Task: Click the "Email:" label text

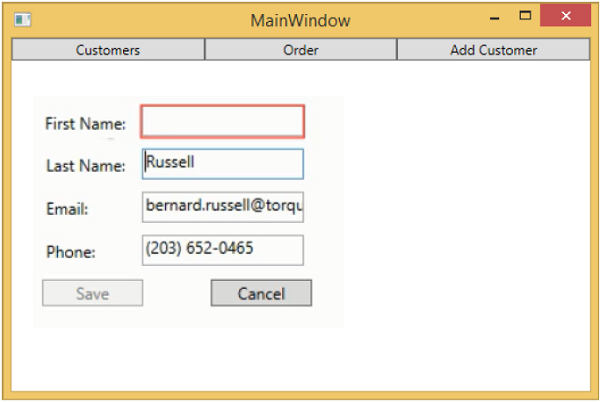Action: (68, 209)
